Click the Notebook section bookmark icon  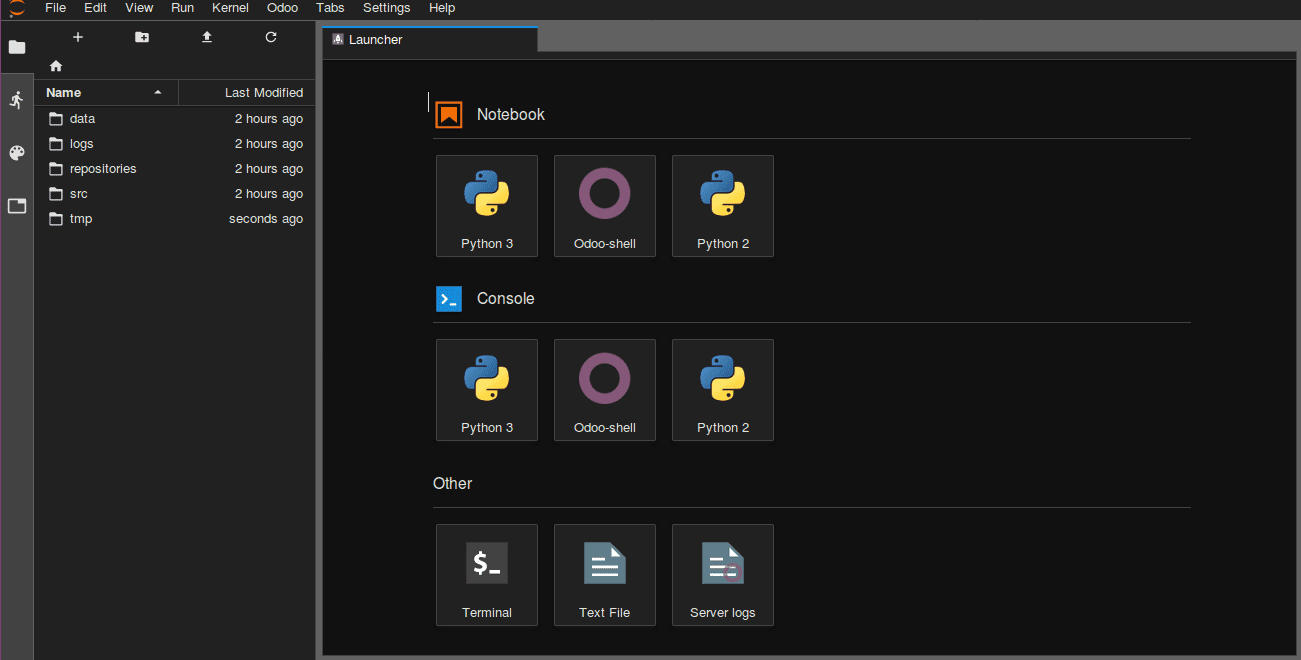[x=449, y=115]
